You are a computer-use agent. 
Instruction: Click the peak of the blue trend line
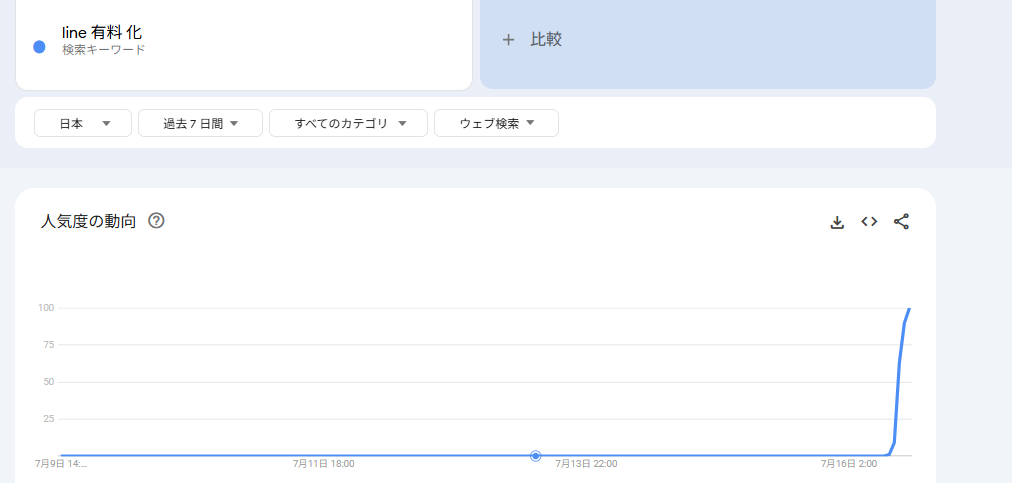tap(909, 309)
